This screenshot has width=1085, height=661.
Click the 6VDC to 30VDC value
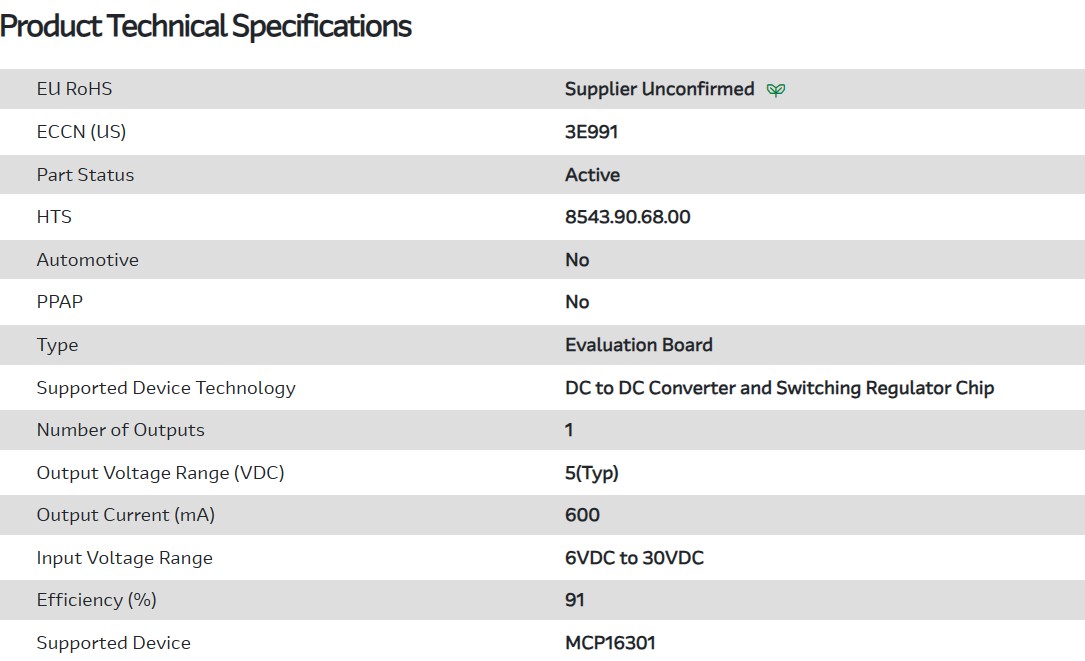coord(634,558)
